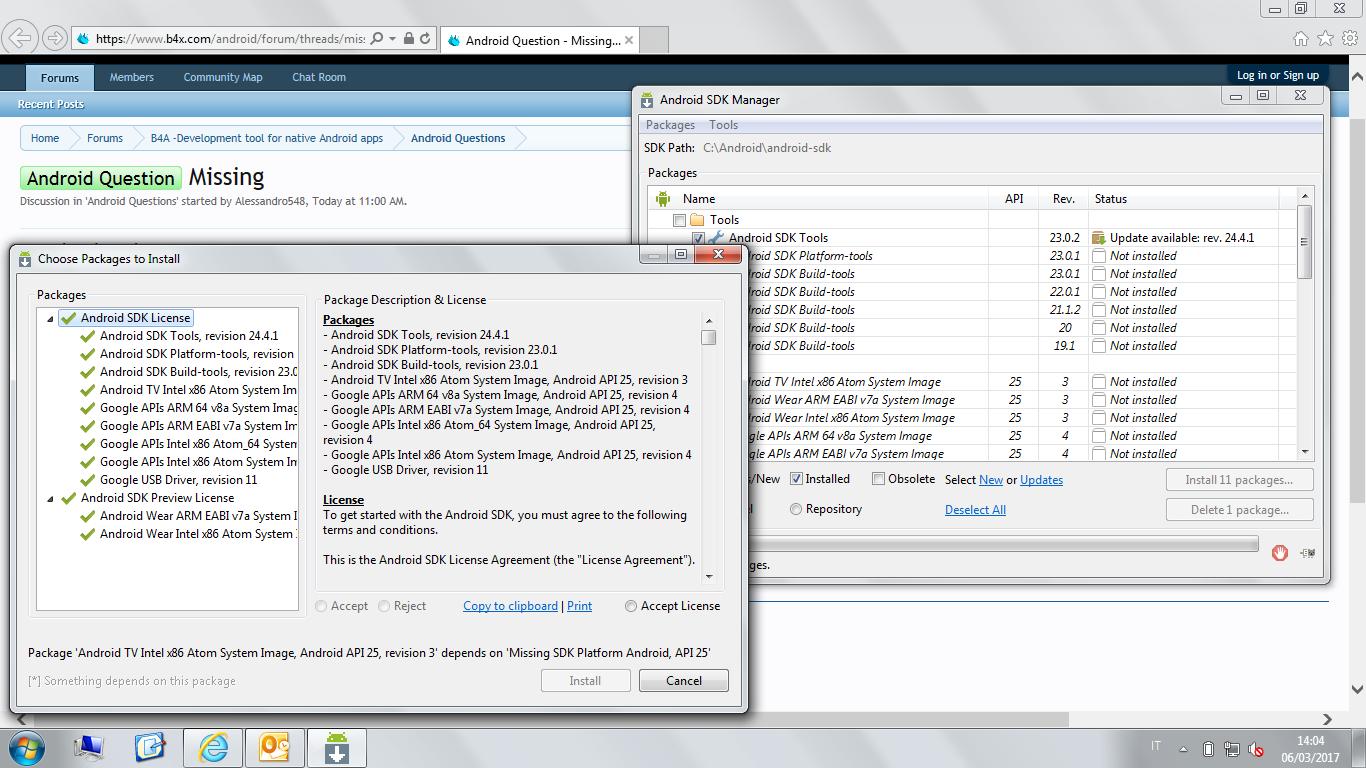1366x768 pixels.
Task: Open the Android SDK Manager taskbar icon
Action: [x=336, y=748]
